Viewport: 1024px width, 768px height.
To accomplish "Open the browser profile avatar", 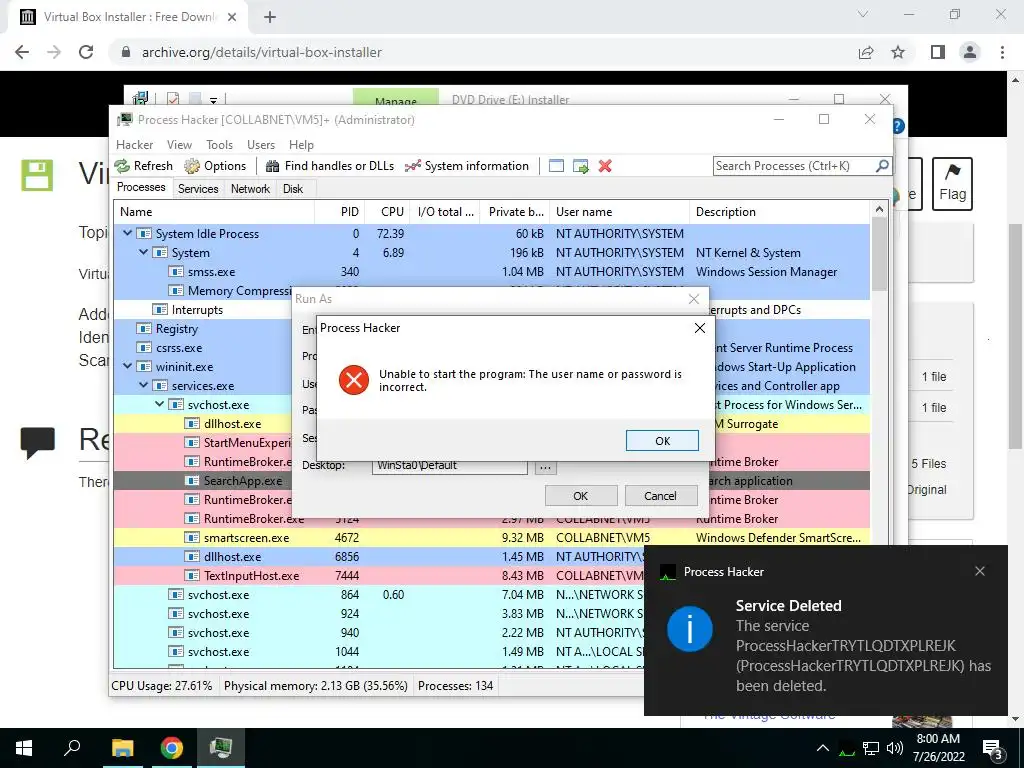I will point(970,52).
